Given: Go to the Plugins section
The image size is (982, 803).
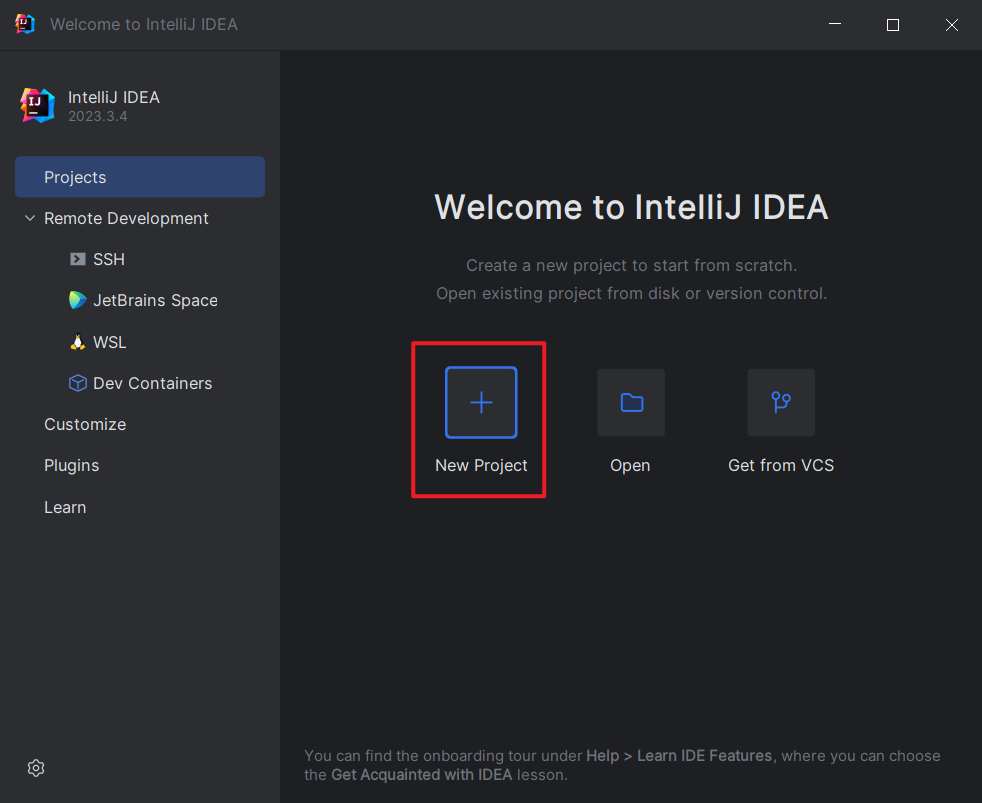Looking at the screenshot, I should (x=72, y=465).
